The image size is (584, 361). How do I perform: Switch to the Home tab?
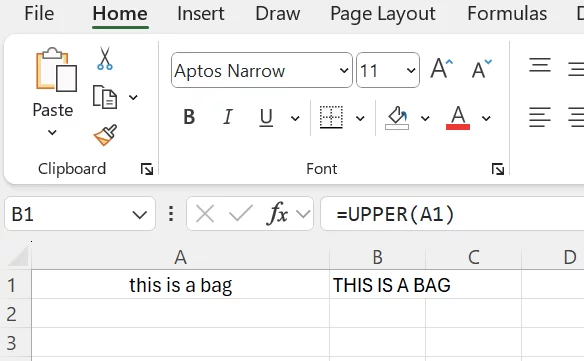pyautogui.click(x=120, y=14)
